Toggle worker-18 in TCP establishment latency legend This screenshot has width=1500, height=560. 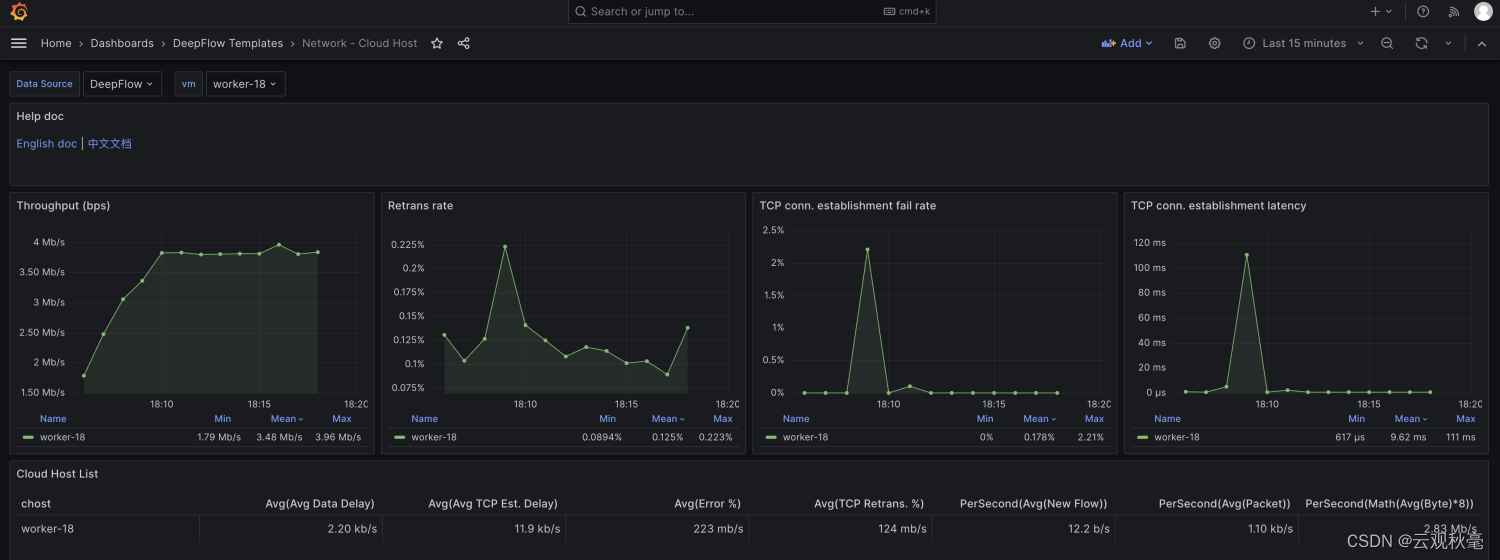click(1177, 437)
